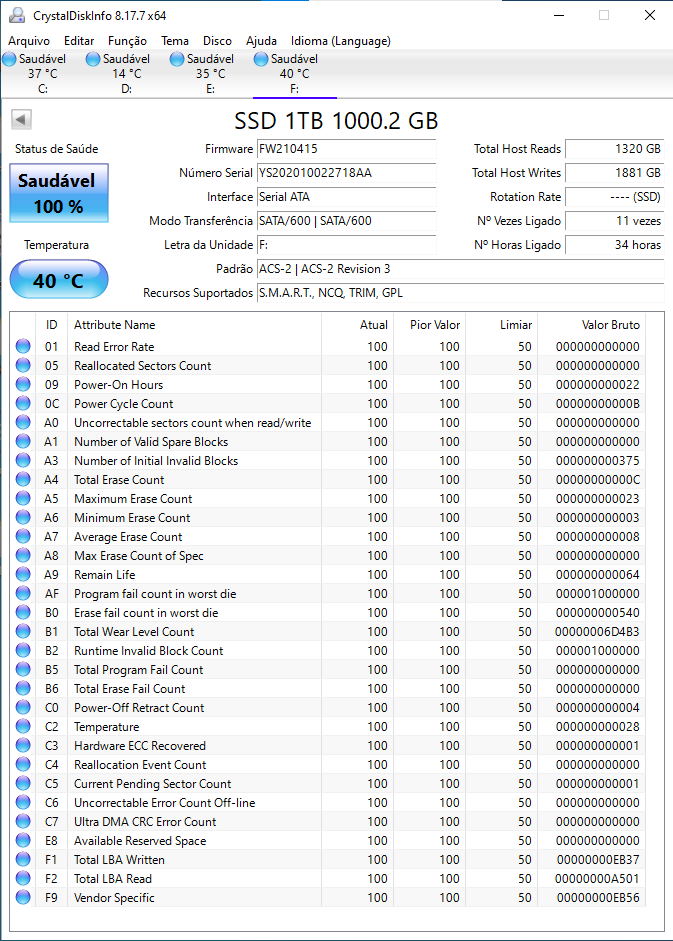Click the status orb for drive C:
This screenshot has width=673, height=941.
tap(10, 59)
